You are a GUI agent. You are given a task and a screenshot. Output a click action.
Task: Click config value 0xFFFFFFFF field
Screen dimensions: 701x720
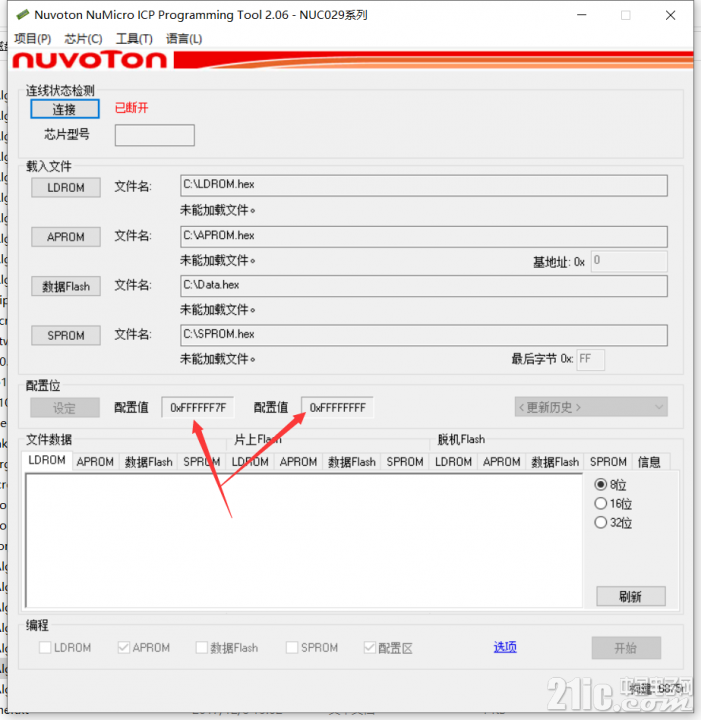[337, 407]
